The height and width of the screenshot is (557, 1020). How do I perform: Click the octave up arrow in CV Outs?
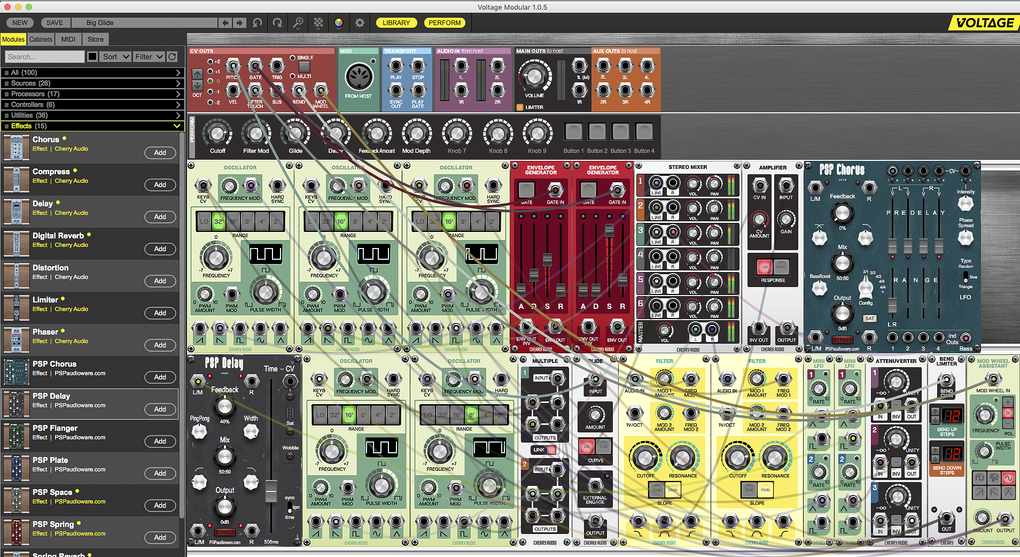point(196,74)
